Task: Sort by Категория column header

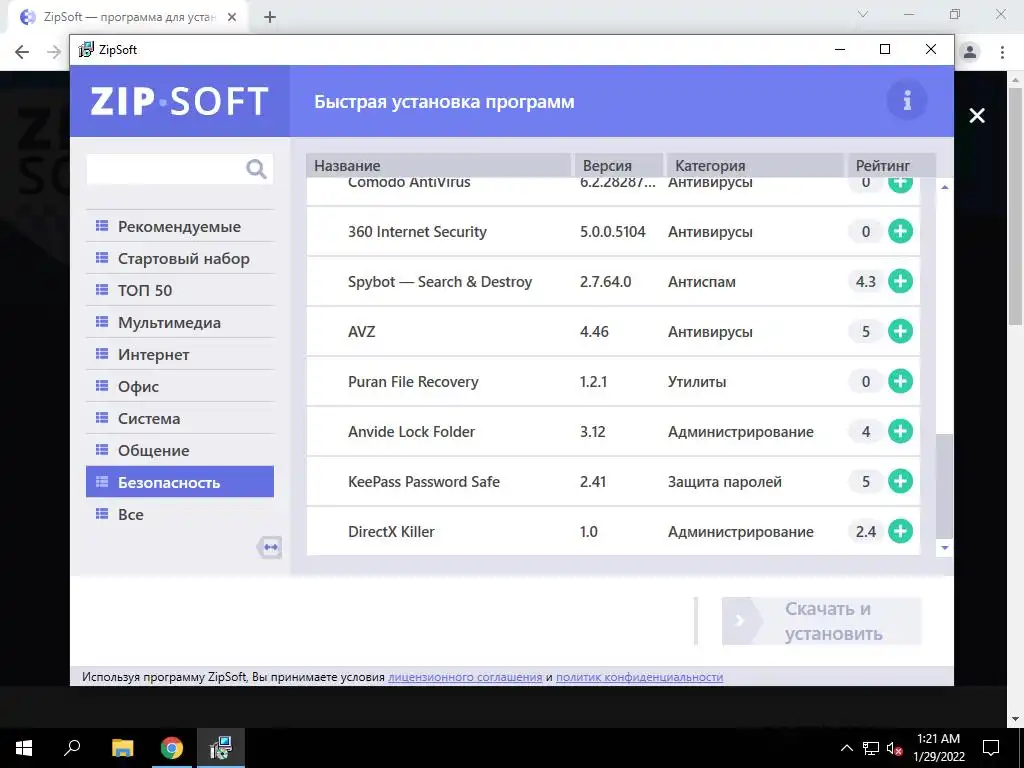Action: [755, 165]
